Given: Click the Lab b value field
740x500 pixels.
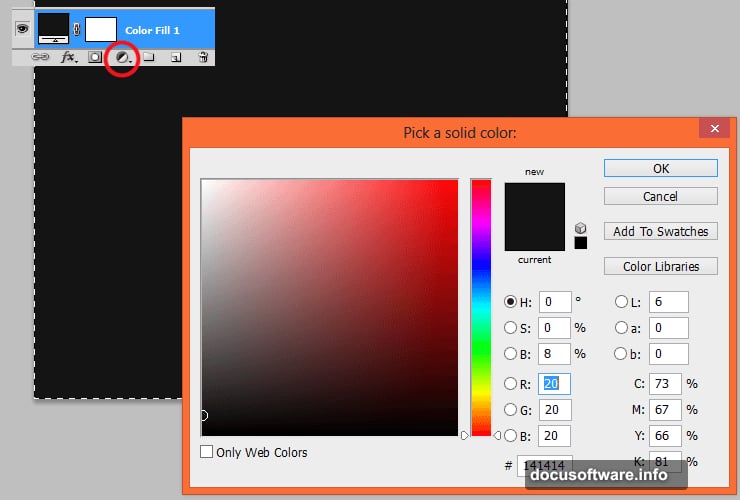Looking at the screenshot, I should [x=669, y=354].
